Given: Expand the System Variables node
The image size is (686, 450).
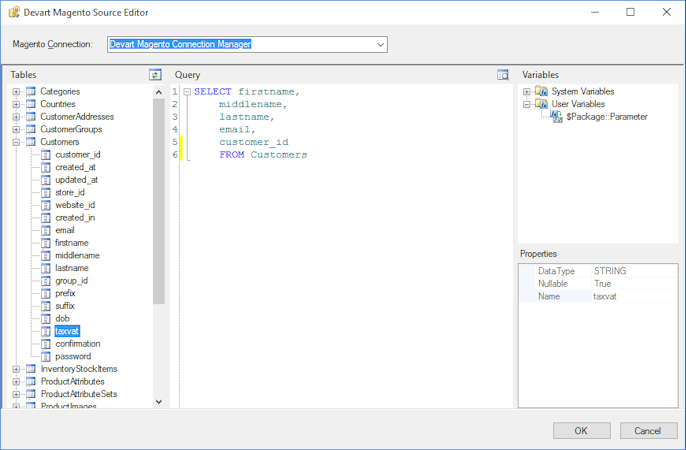Looking at the screenshot, I should 527,92.
